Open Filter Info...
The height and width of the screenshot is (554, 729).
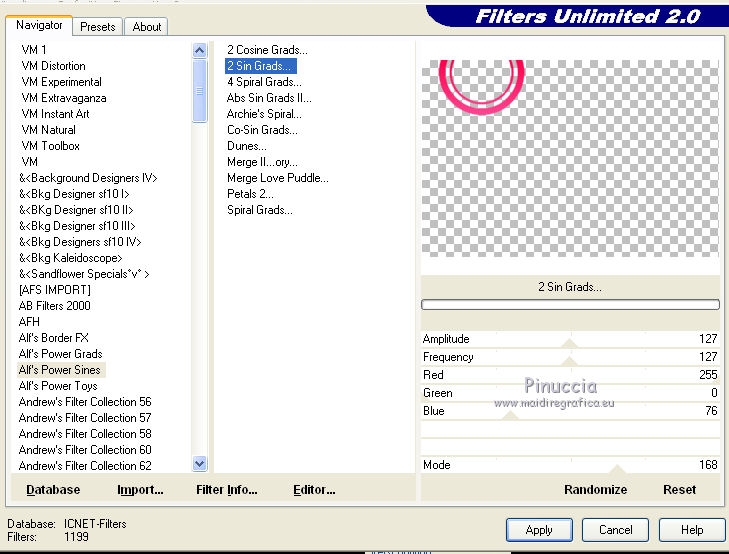226,490
